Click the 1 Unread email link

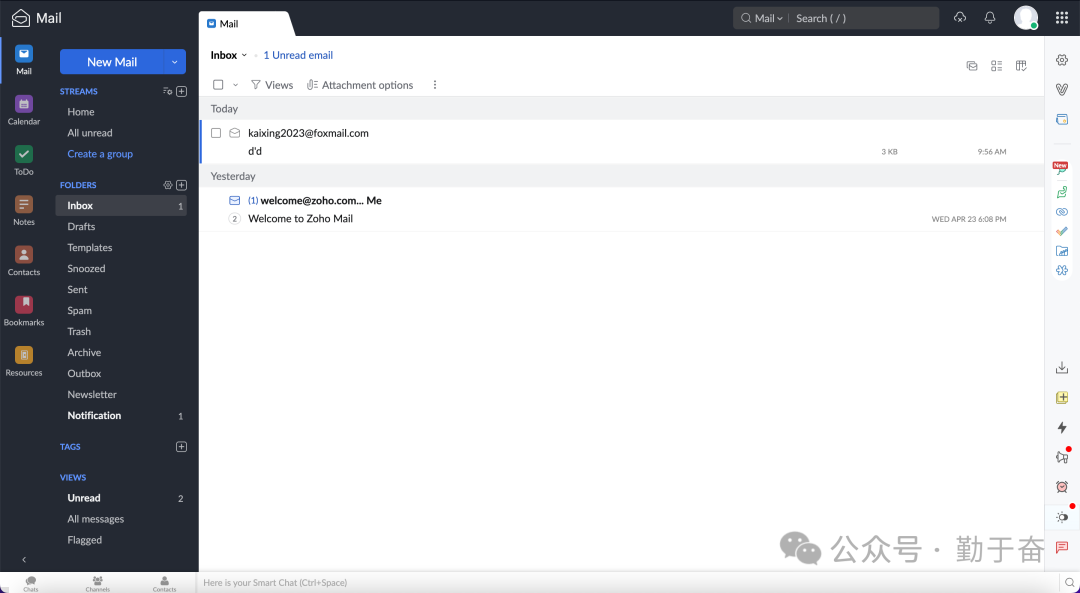pyautogui.click(x=298, y=55)
